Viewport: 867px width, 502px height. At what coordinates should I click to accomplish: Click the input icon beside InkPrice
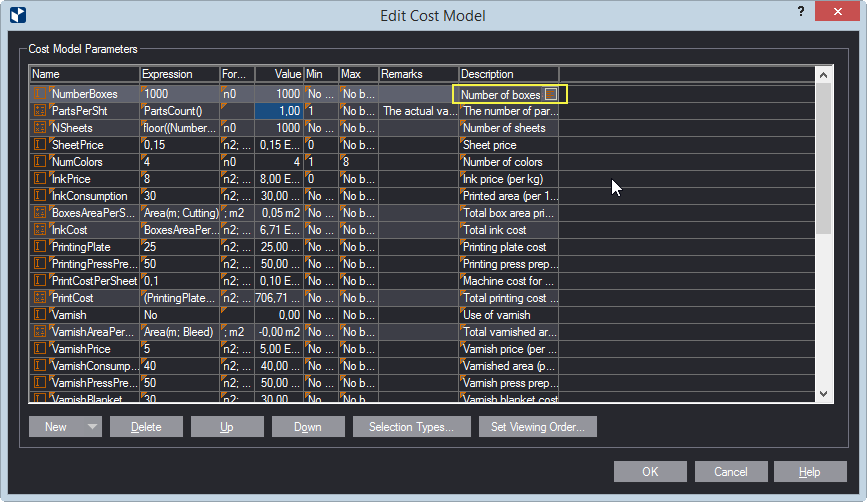[x=40, y=179]
